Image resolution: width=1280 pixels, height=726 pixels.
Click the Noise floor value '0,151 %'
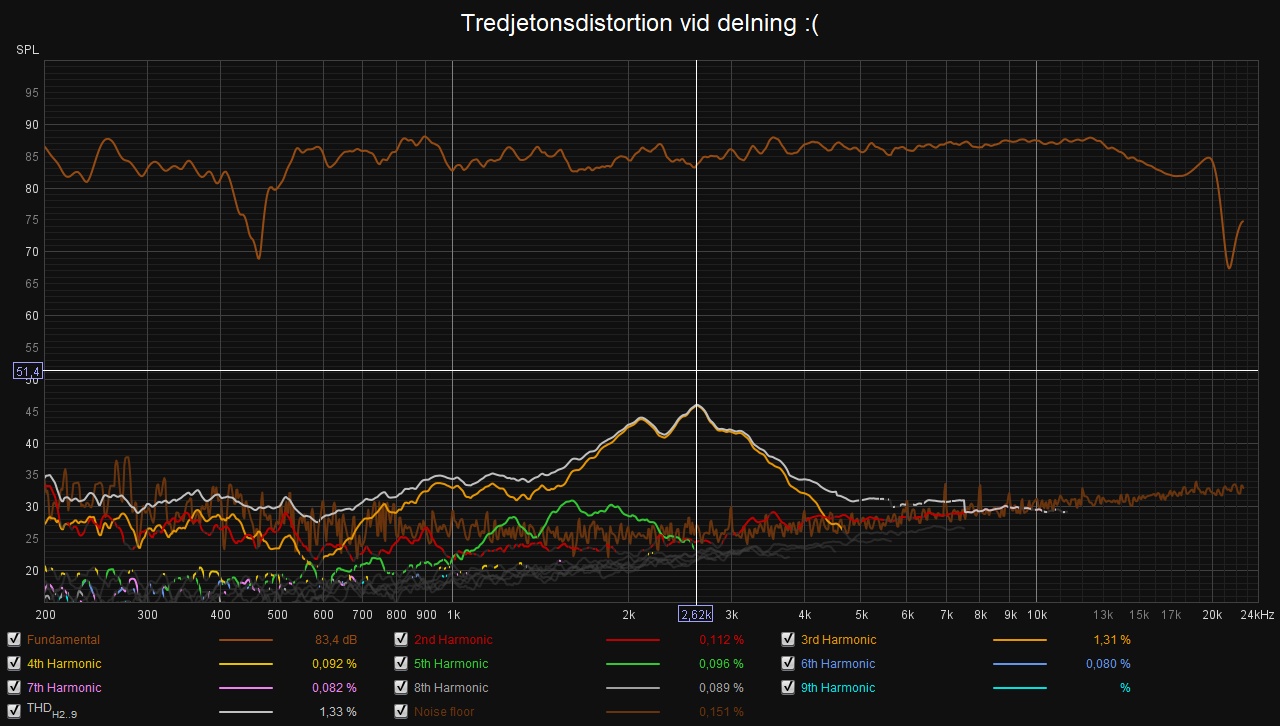click(720, 712)
